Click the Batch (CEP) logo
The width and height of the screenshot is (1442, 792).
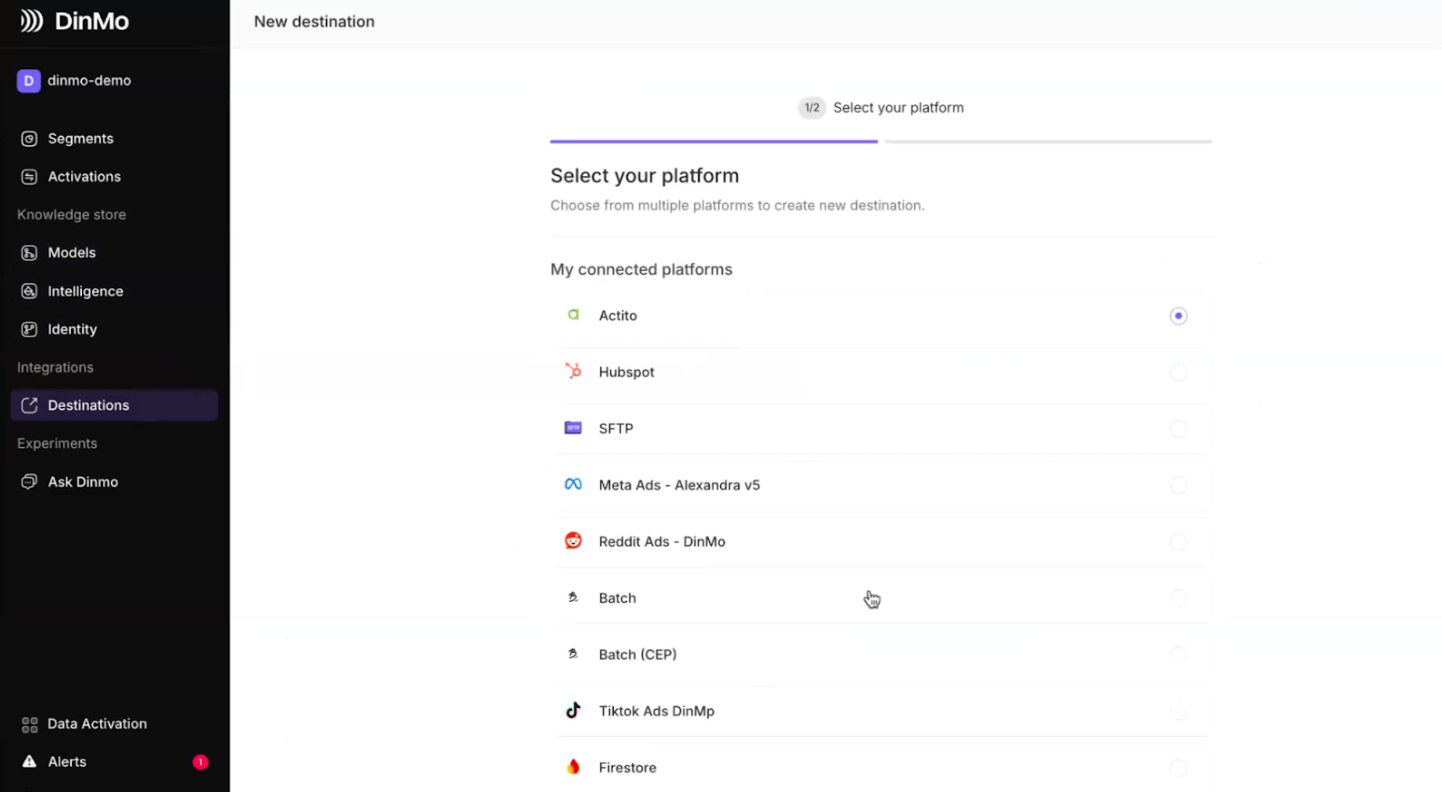(573, 654)
